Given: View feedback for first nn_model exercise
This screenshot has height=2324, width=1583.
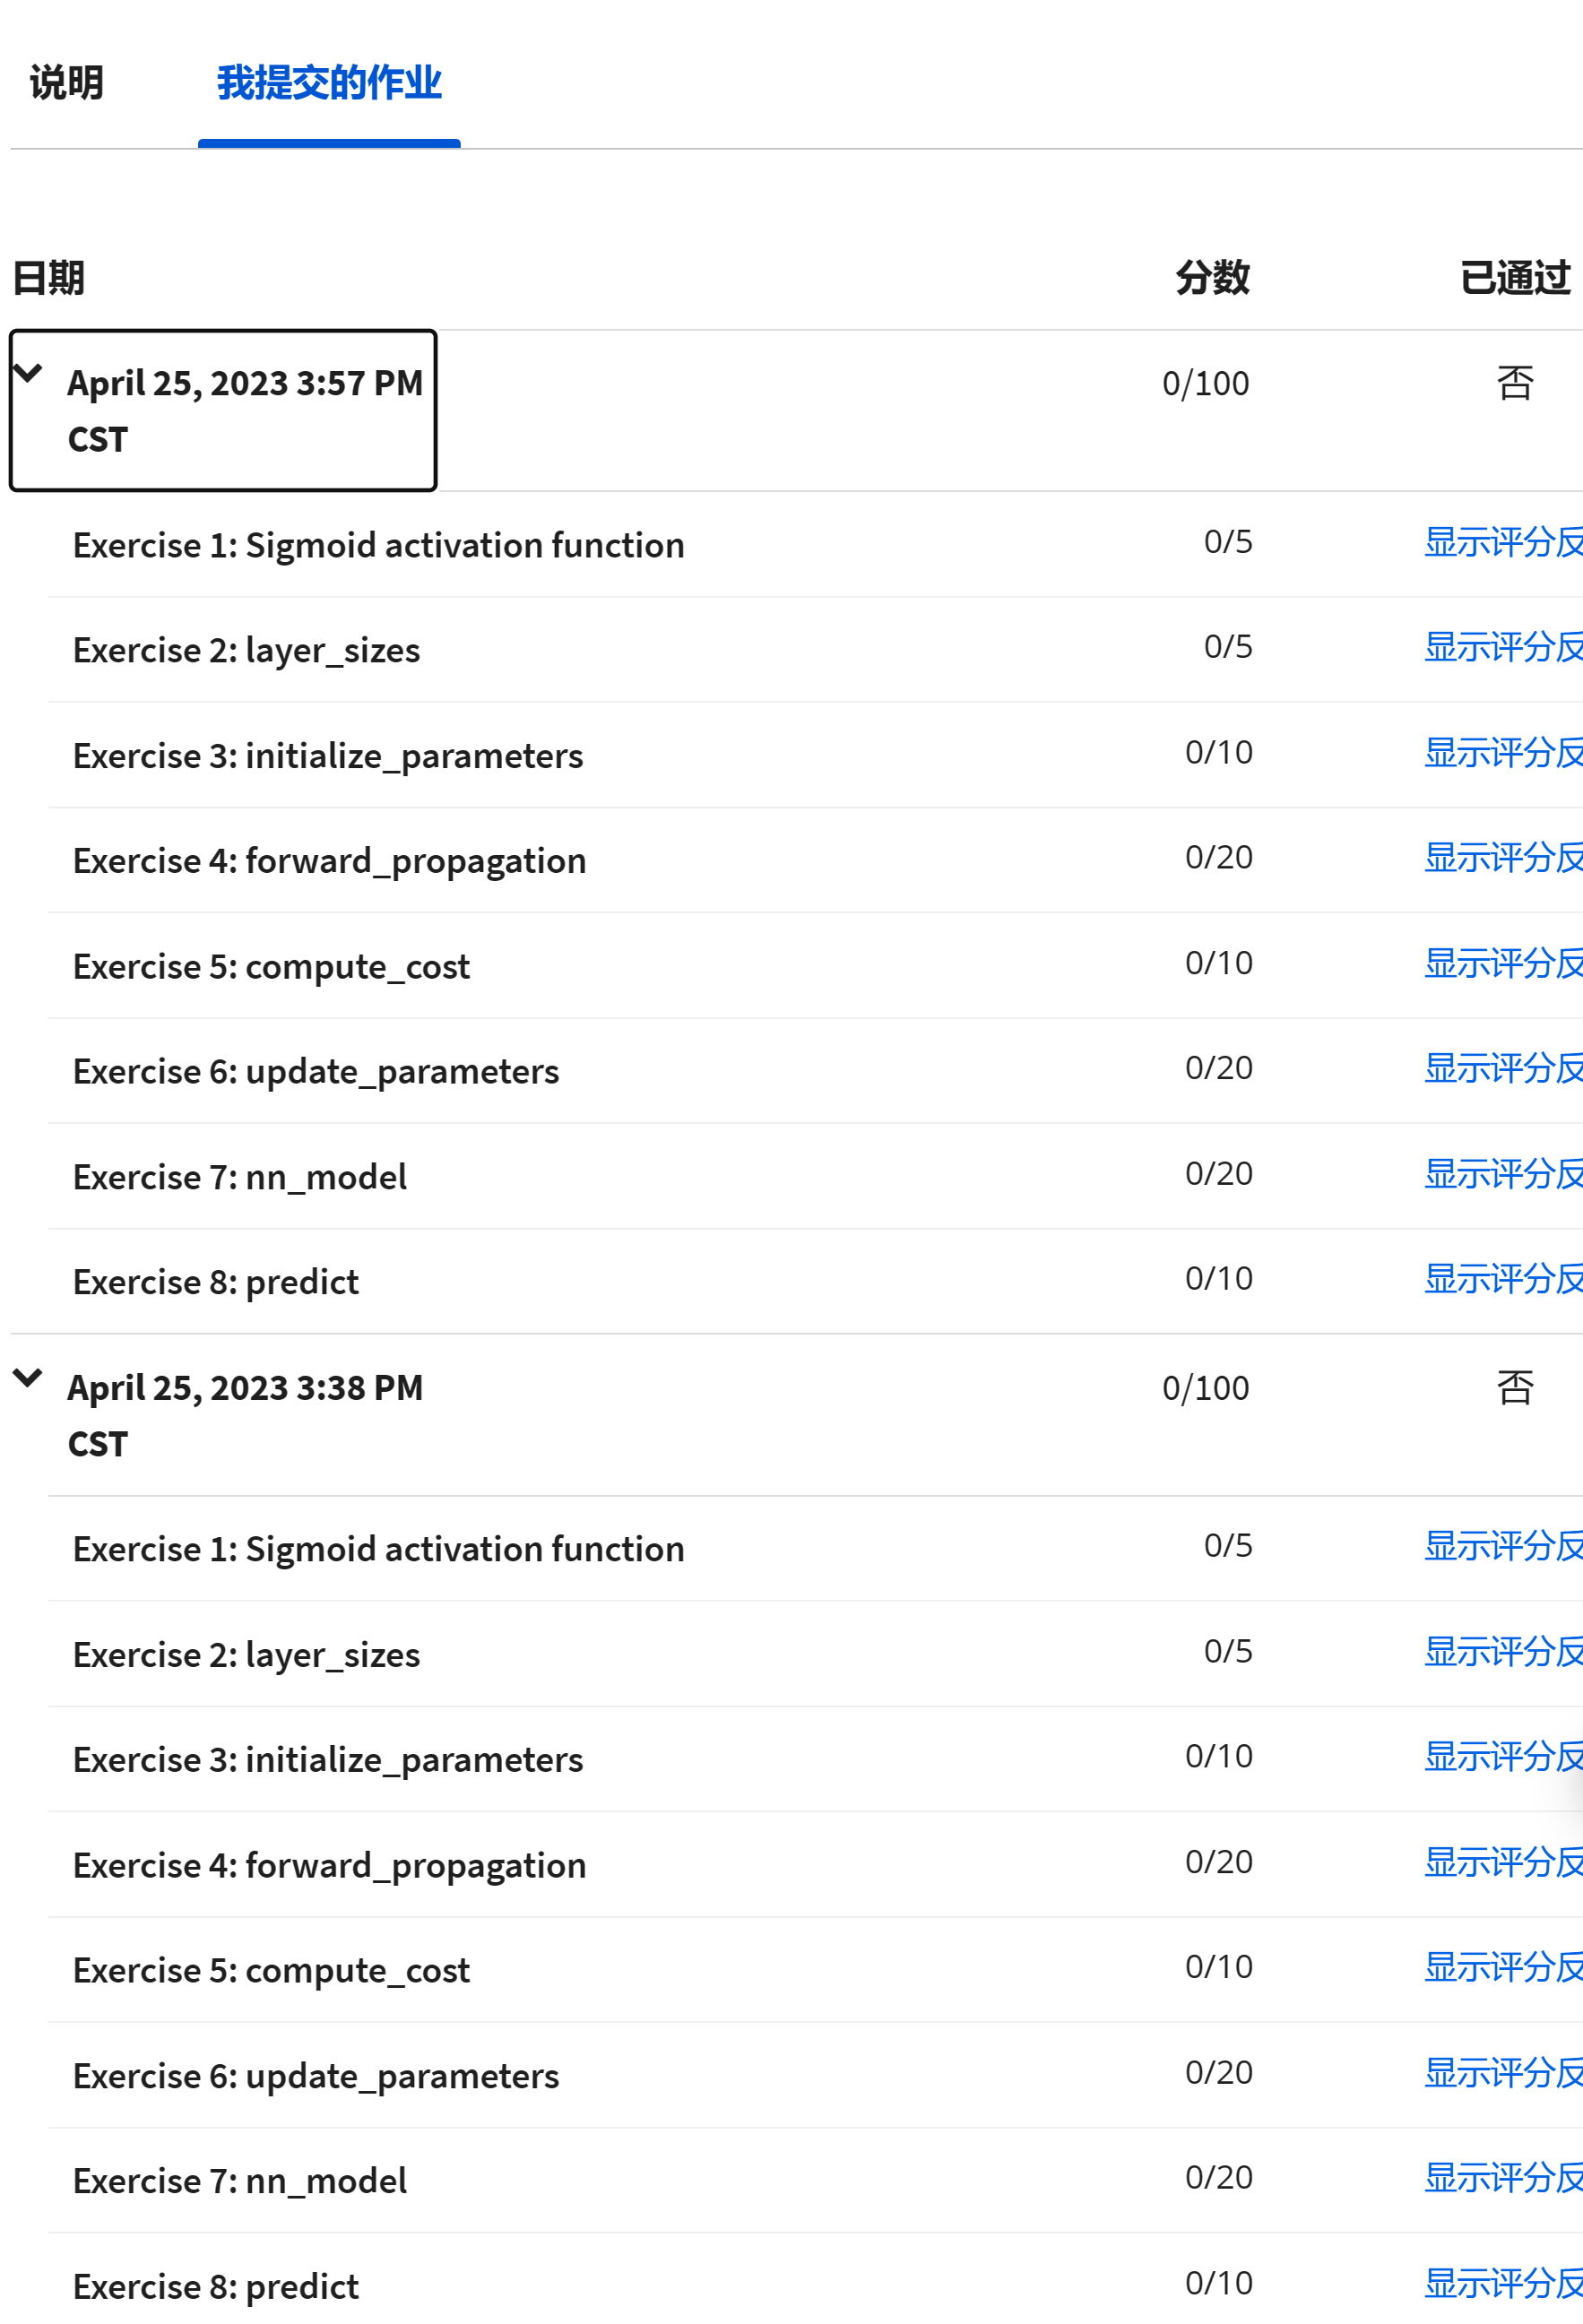Looking at the screenshot, I should [x=1502, y=1174].
